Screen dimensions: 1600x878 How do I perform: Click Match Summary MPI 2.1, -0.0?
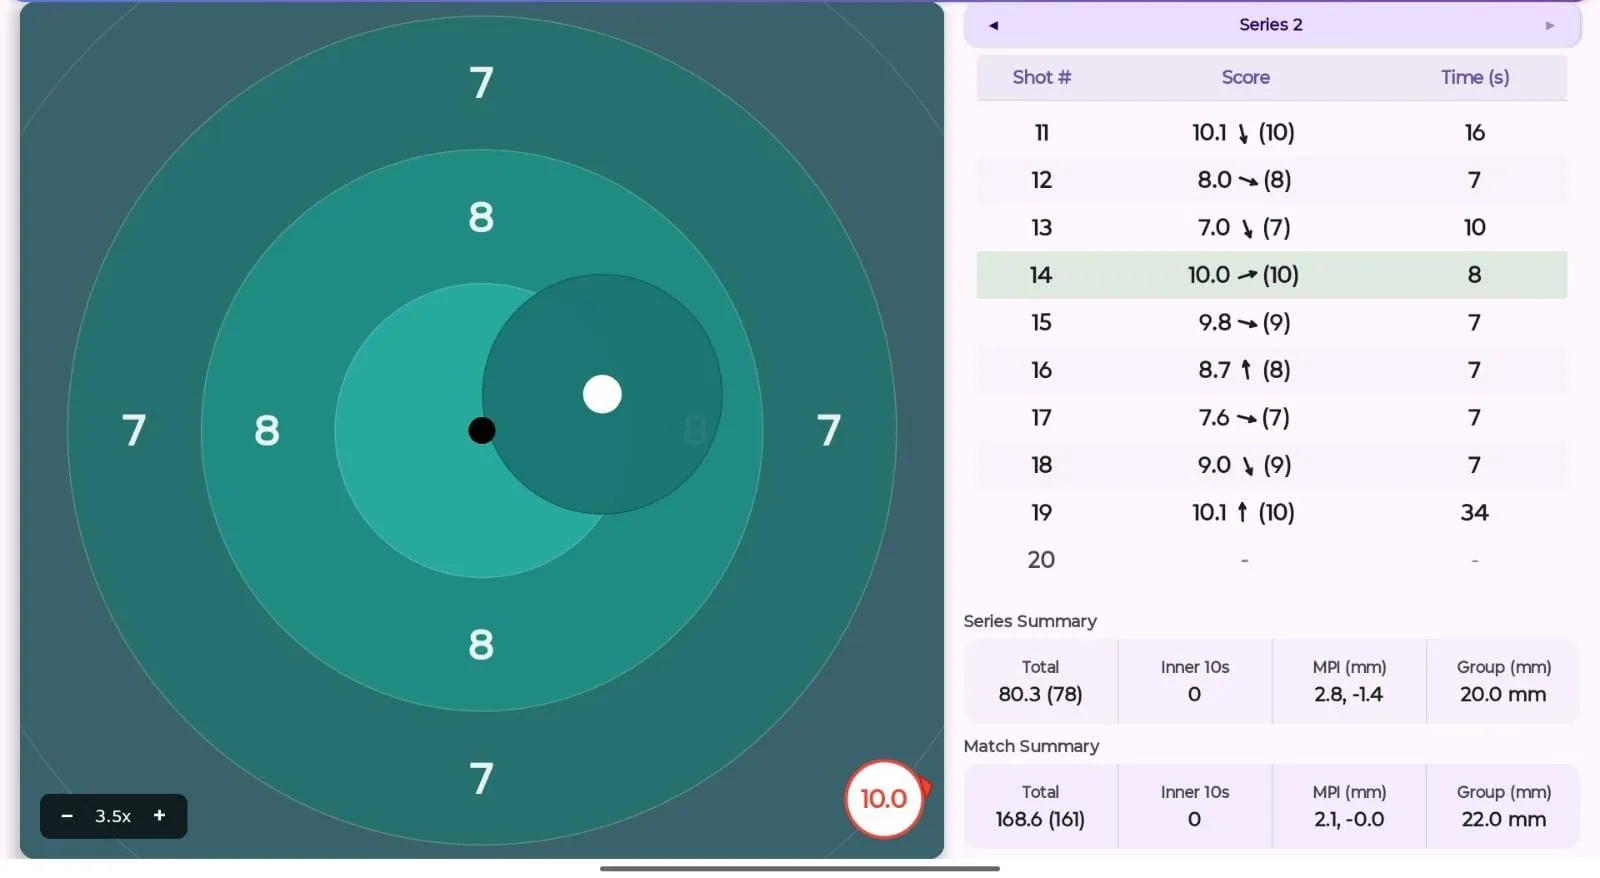click(x=1349, y=819)
